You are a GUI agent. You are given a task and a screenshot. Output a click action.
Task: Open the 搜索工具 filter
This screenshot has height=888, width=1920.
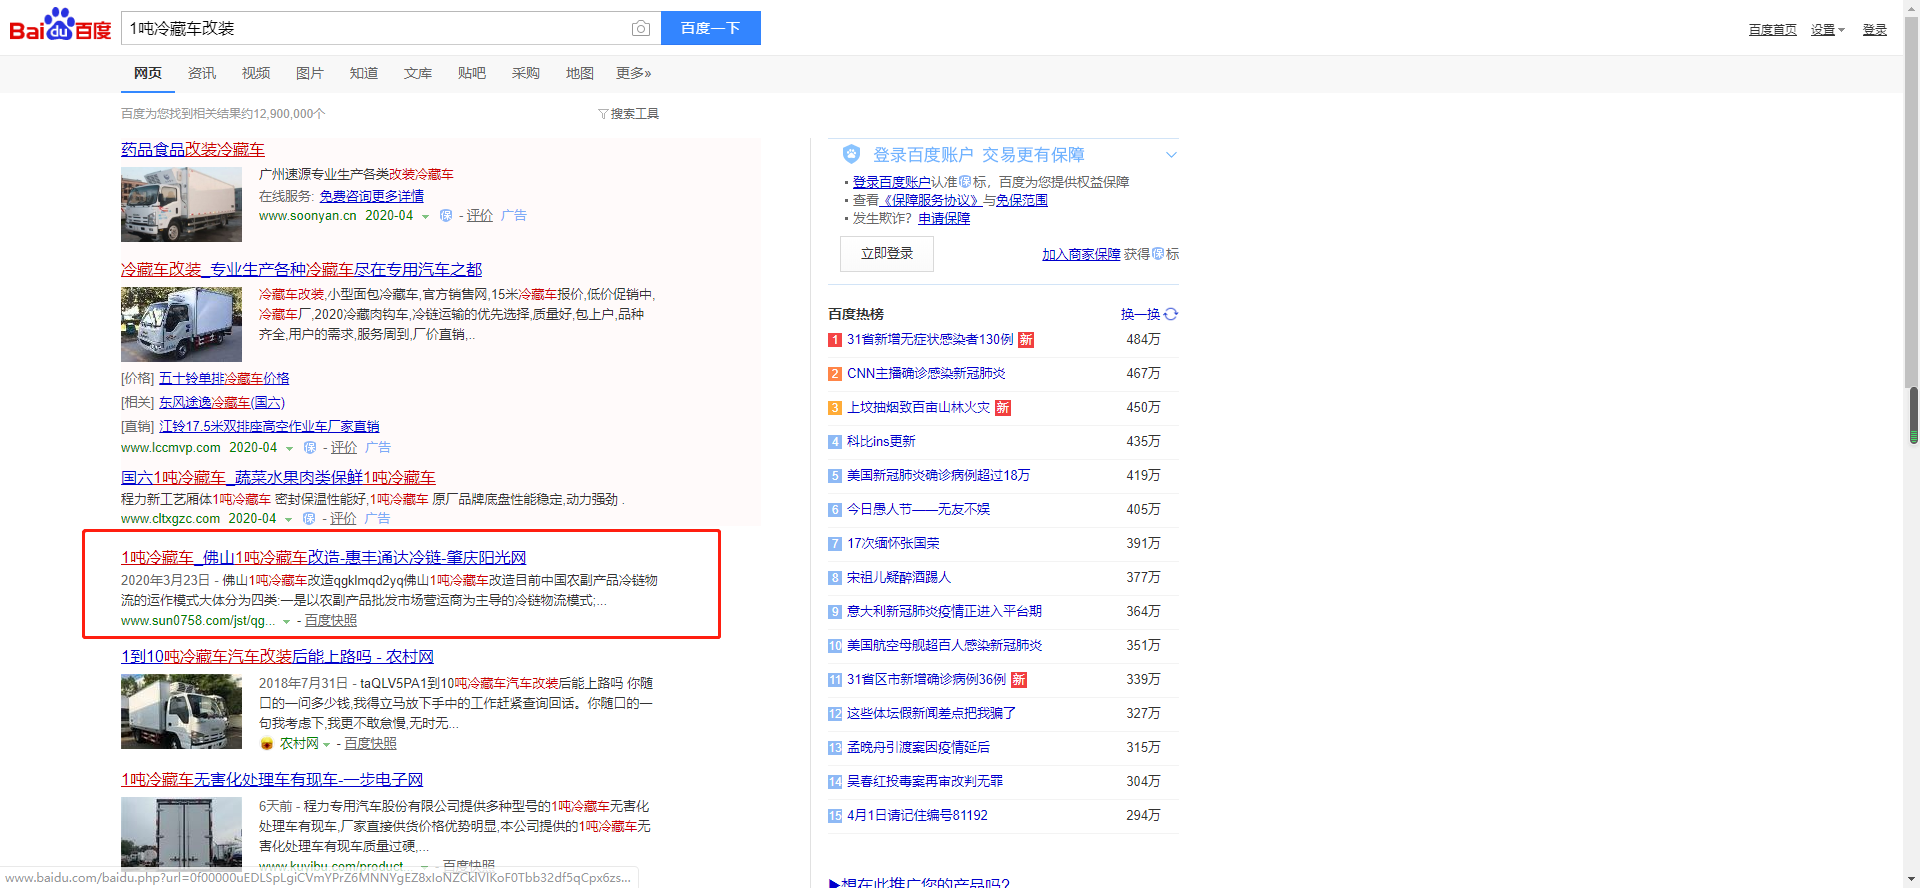click(x=629, y=114)
